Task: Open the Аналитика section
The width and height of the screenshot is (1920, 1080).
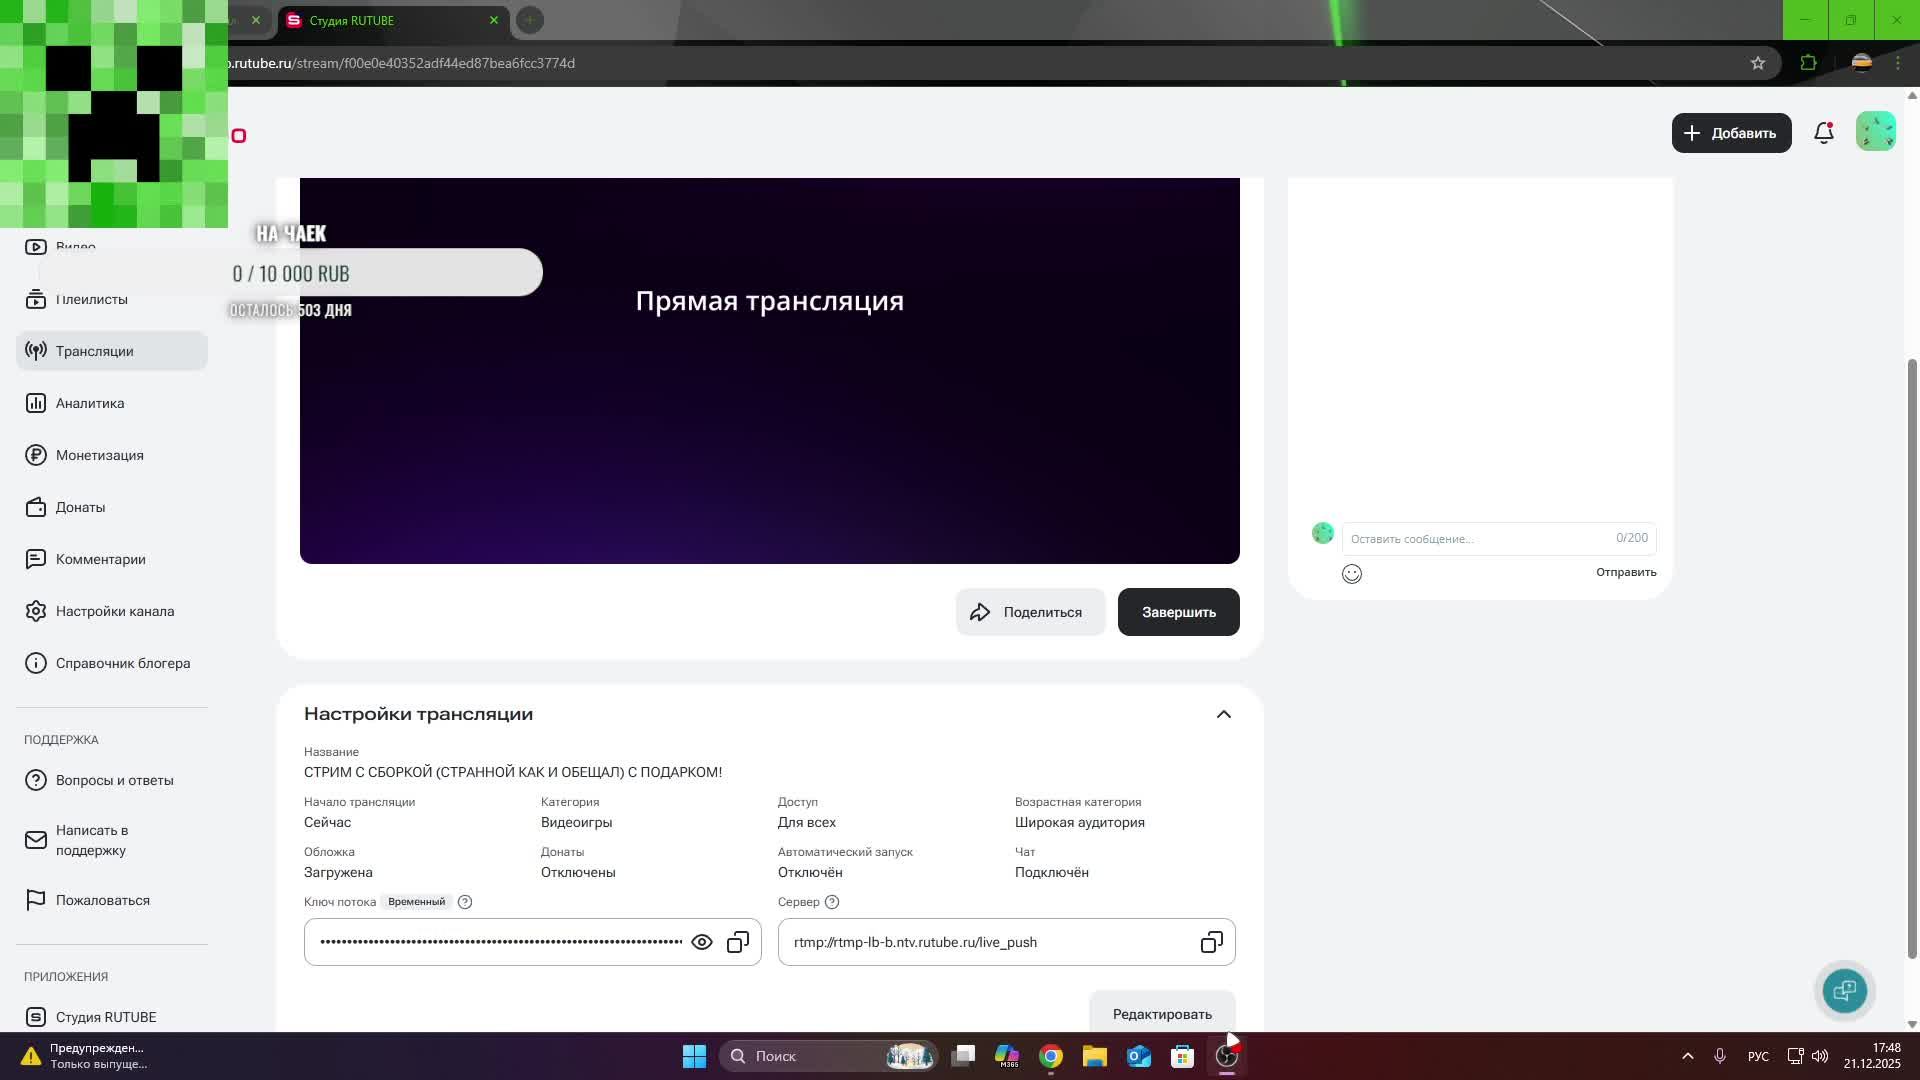Action: click(88, 403)
